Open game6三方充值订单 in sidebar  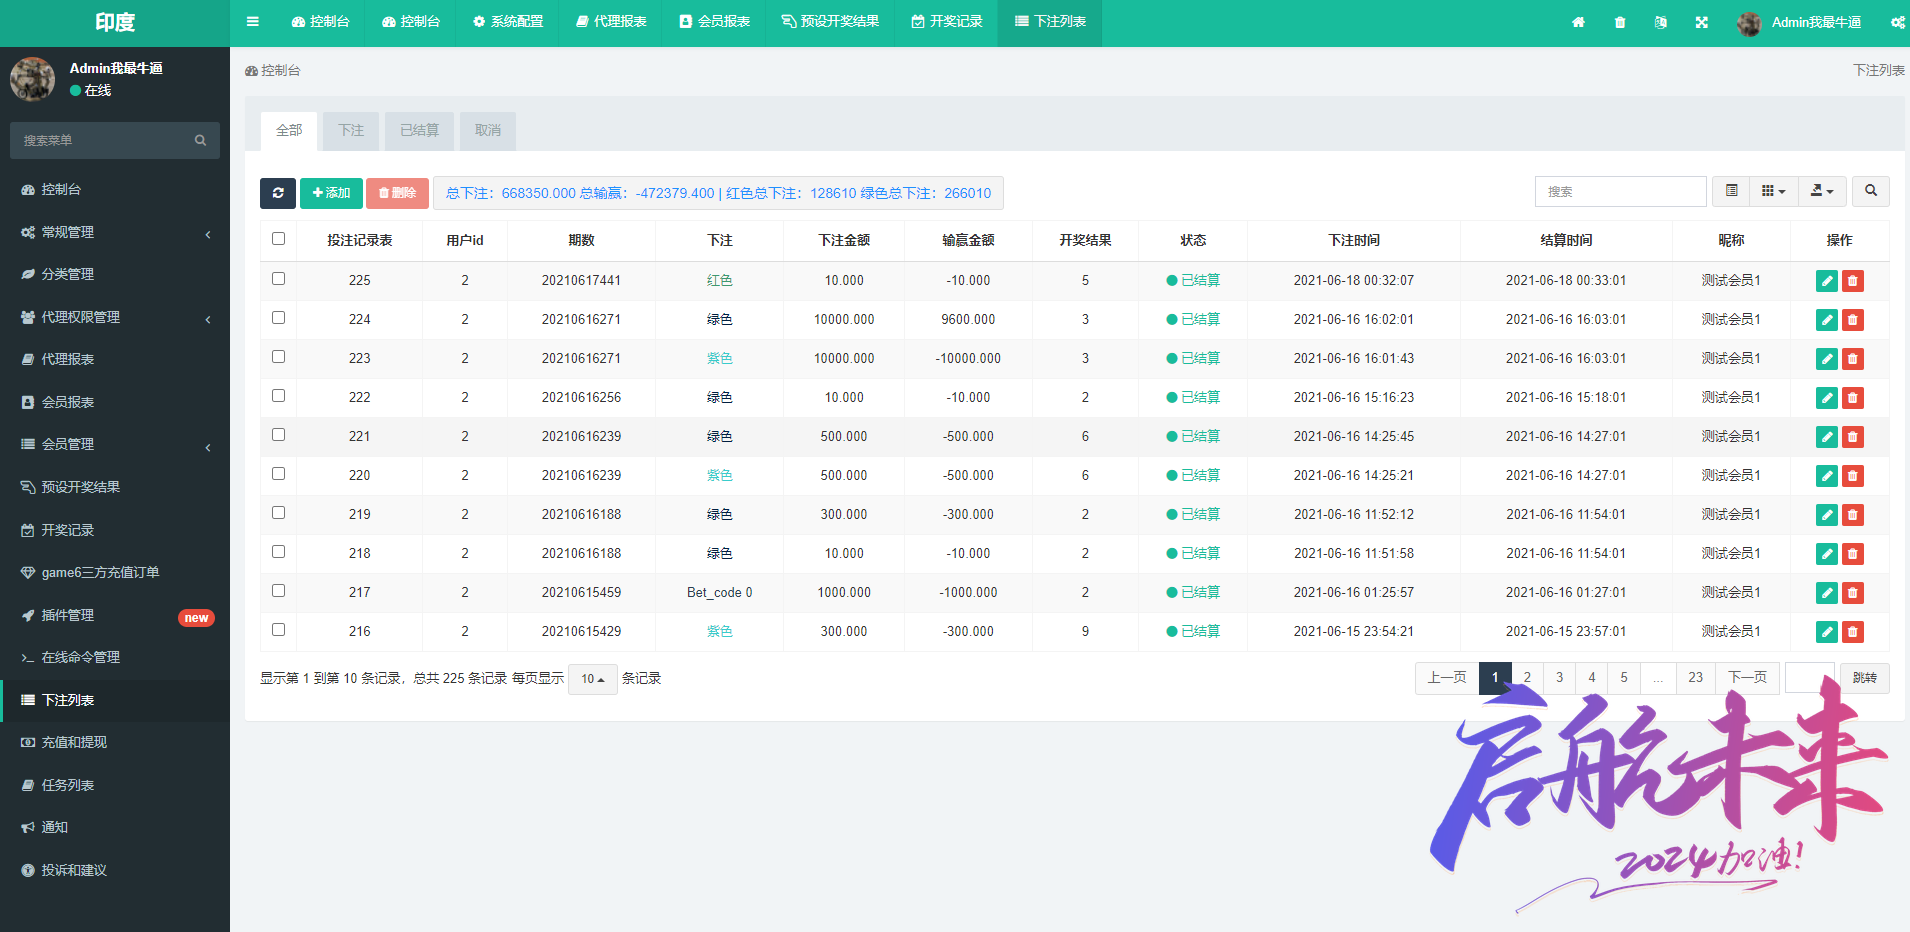[115, 572]
